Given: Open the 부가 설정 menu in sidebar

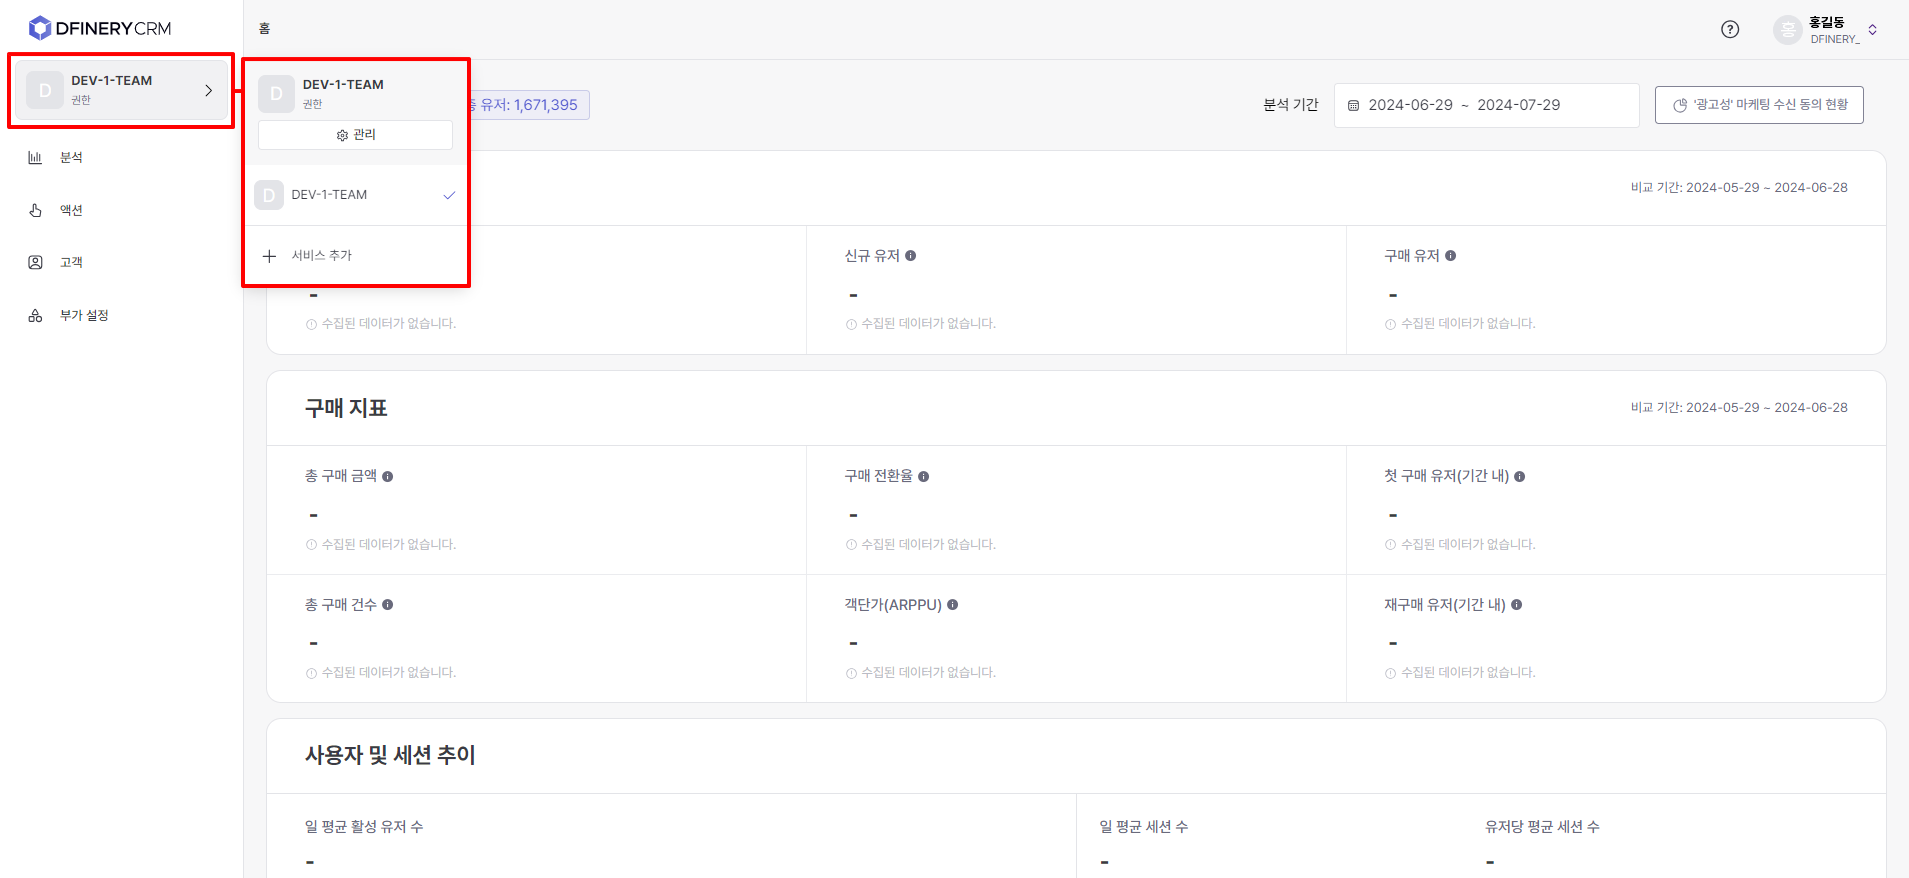Looking at the screenshot, I should (83, 315).
